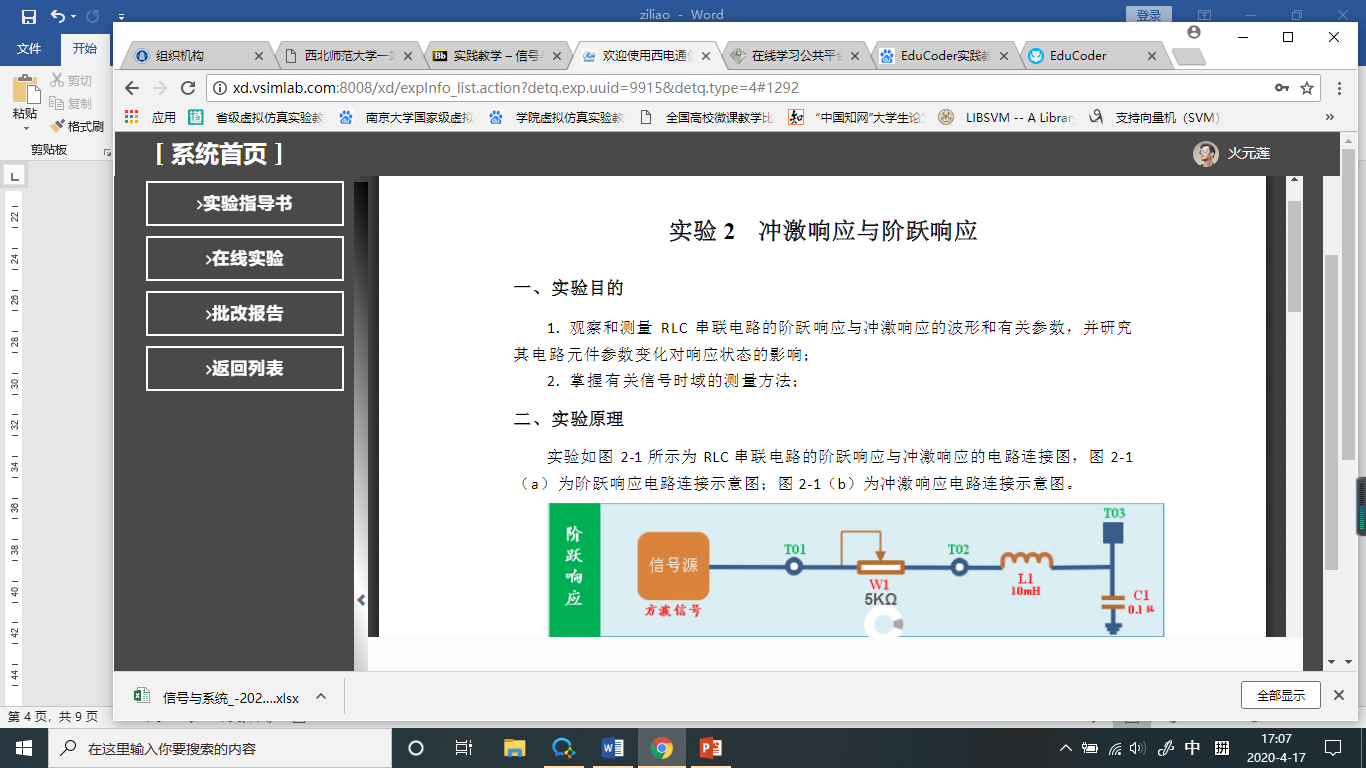Expand options for the downloaded xlsx file
Viewport: 1366px width, 768px height.
(321, 696)
